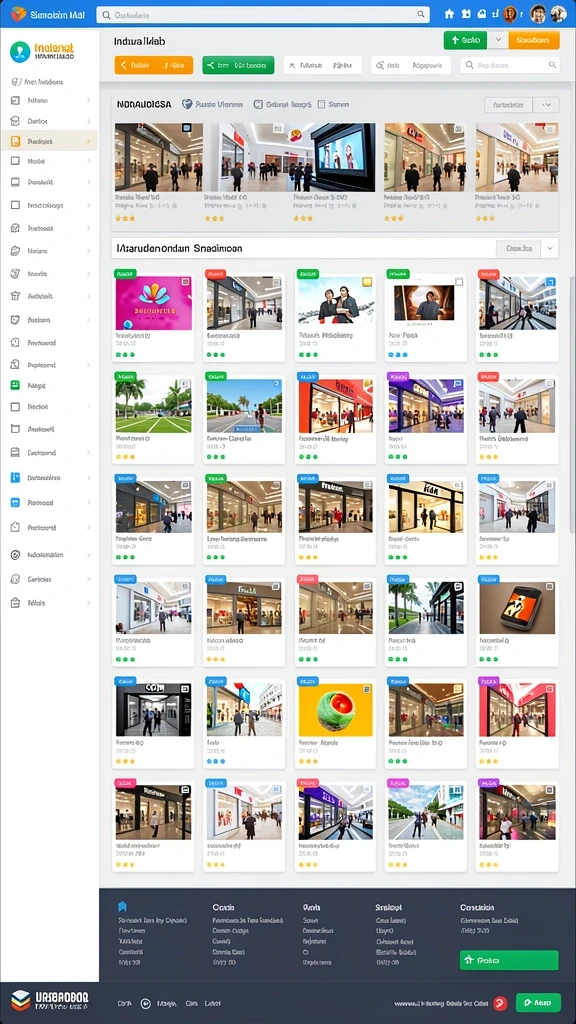
Task: Expand the highlighted orange sidebar row chevron
Action: pyautogui.click(x=88, y=141)
